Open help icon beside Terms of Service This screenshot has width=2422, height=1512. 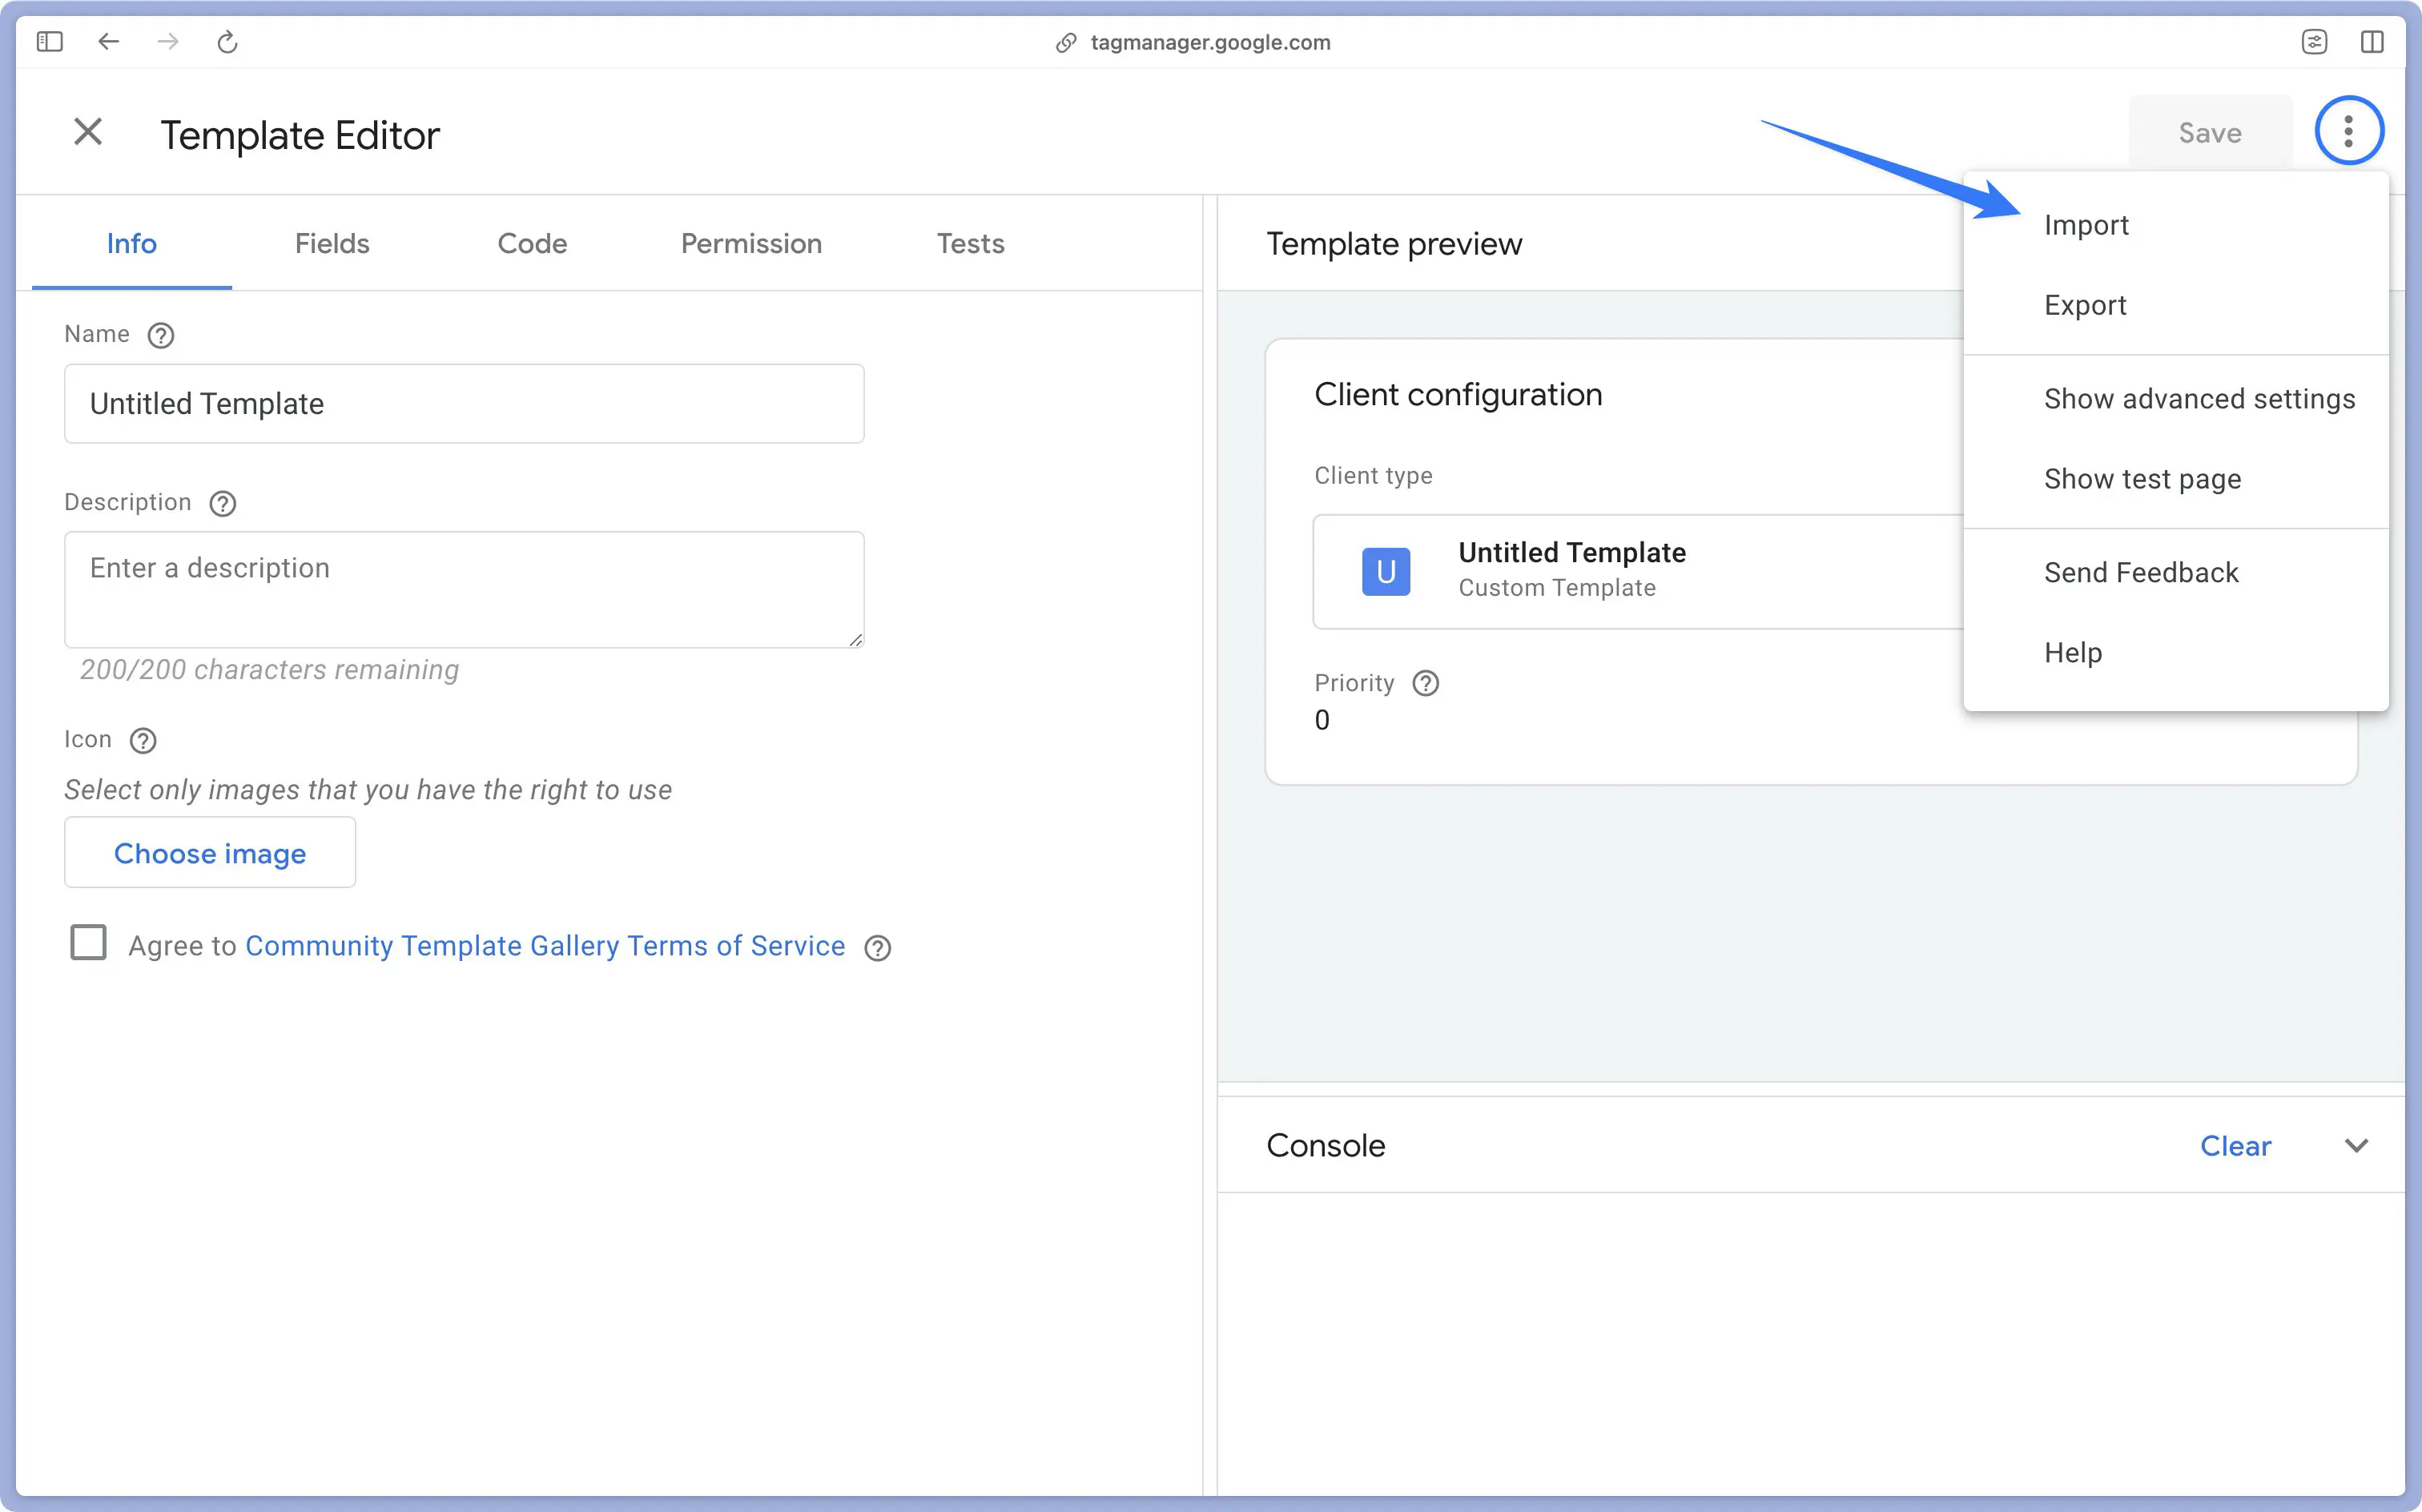click(878, 947)
